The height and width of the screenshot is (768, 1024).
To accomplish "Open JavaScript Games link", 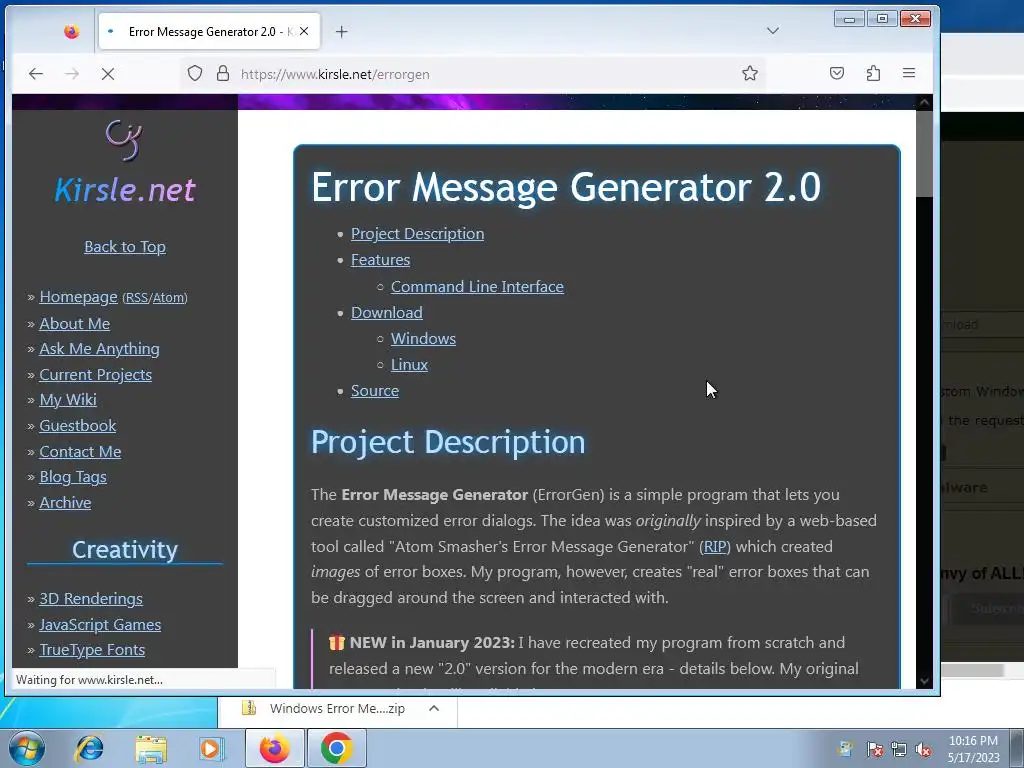I will tap(100, 625).
